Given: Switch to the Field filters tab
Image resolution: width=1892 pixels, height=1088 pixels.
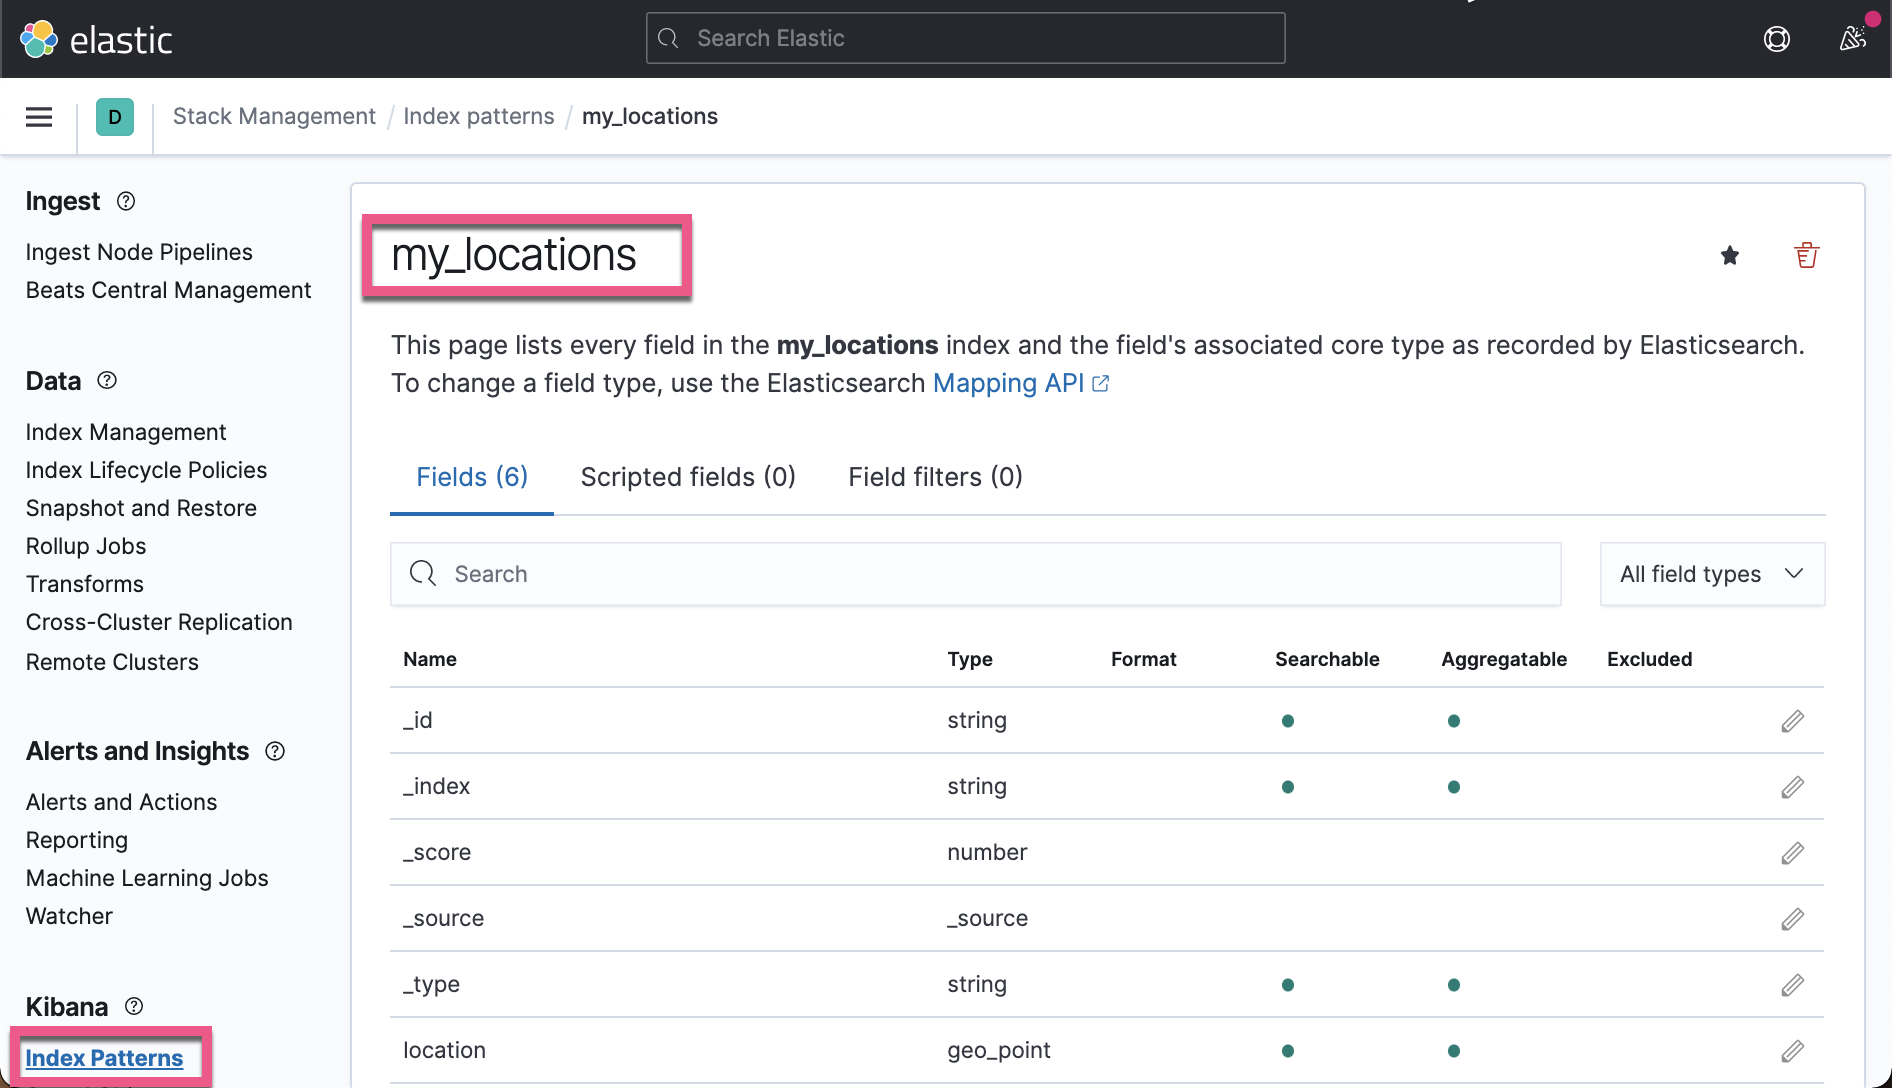Looking at the screenshot, I should pos(934,477).
